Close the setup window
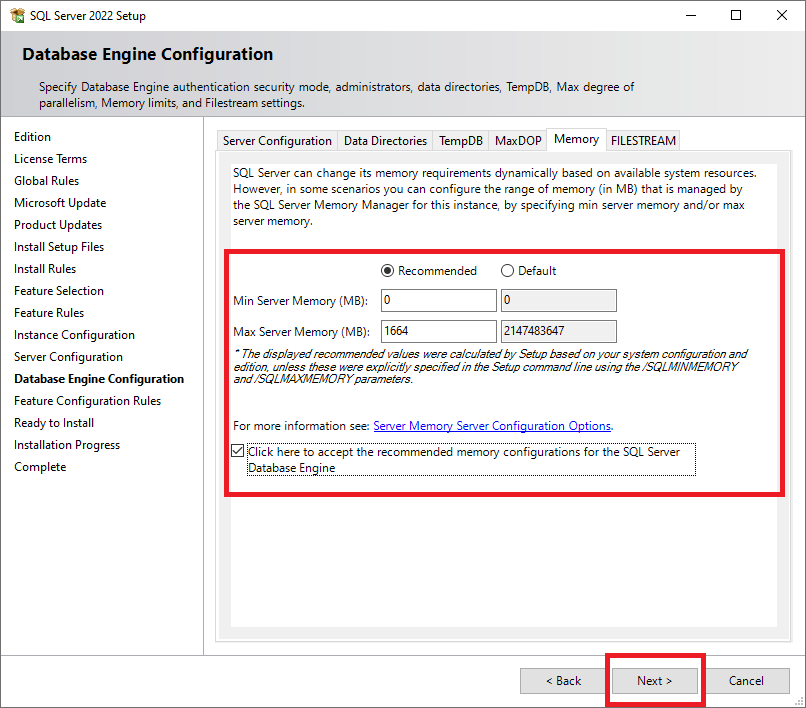The width and height of the screenshot is (806, 708). tap(782, 16)
